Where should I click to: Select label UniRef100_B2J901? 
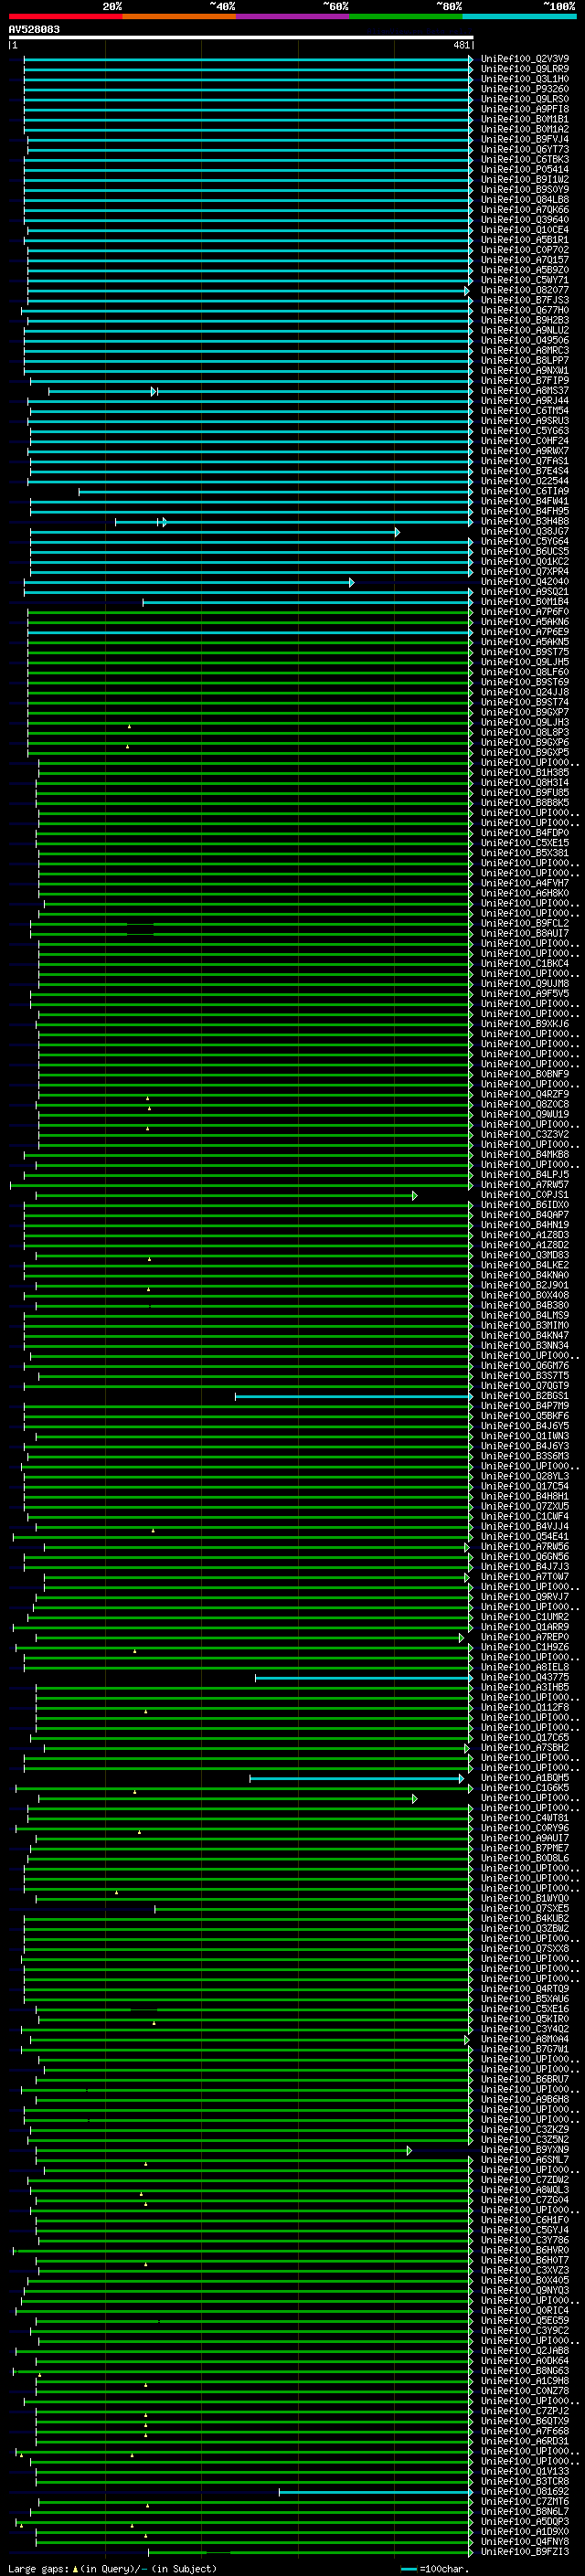tap(525, 1285)
